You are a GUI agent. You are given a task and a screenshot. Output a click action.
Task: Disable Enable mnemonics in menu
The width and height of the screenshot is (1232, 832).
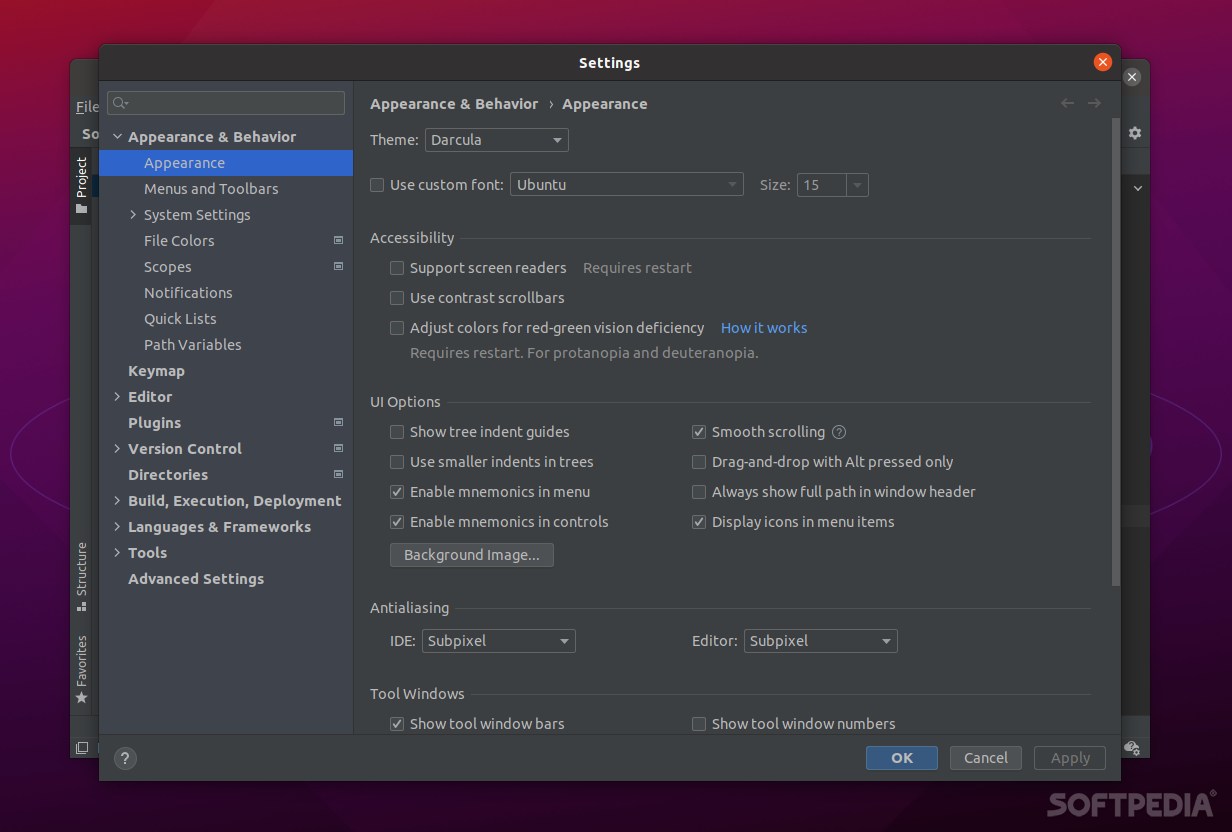(x=397, y=492)
